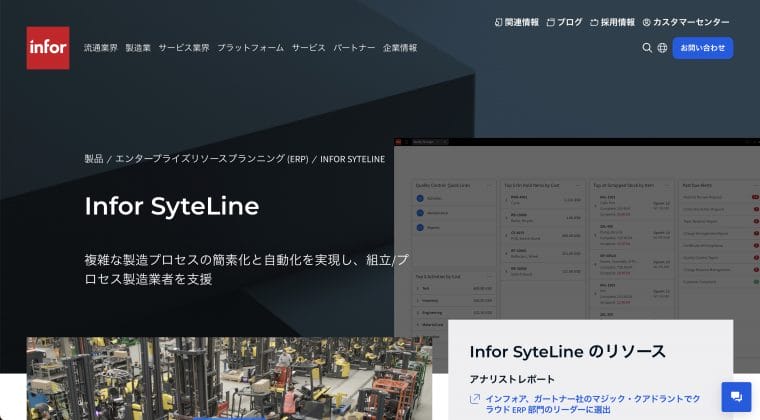The height and width of the screenshot is (420, 760).
Task: Open 関連情報 in the top utility bar
Action: (516, 22)
